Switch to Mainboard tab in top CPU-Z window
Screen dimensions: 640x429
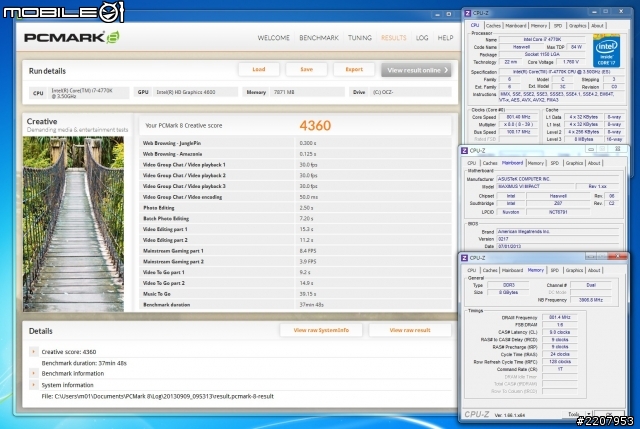[x=516, y=26]
